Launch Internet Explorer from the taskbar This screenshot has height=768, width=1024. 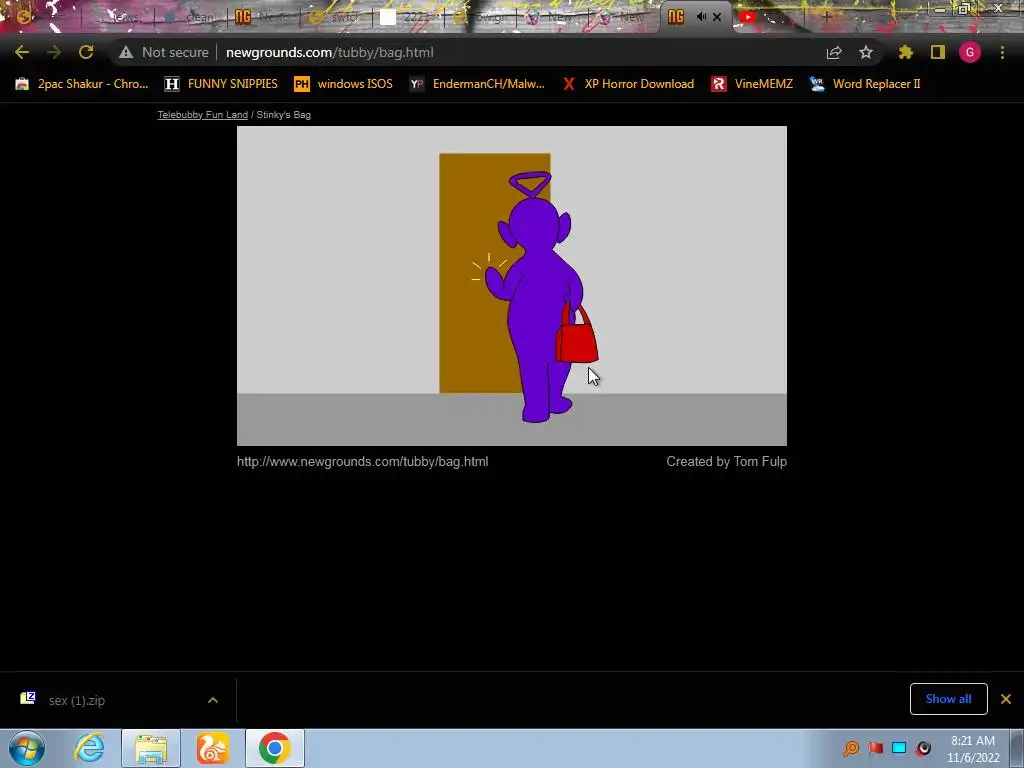[x=89, y=748]
